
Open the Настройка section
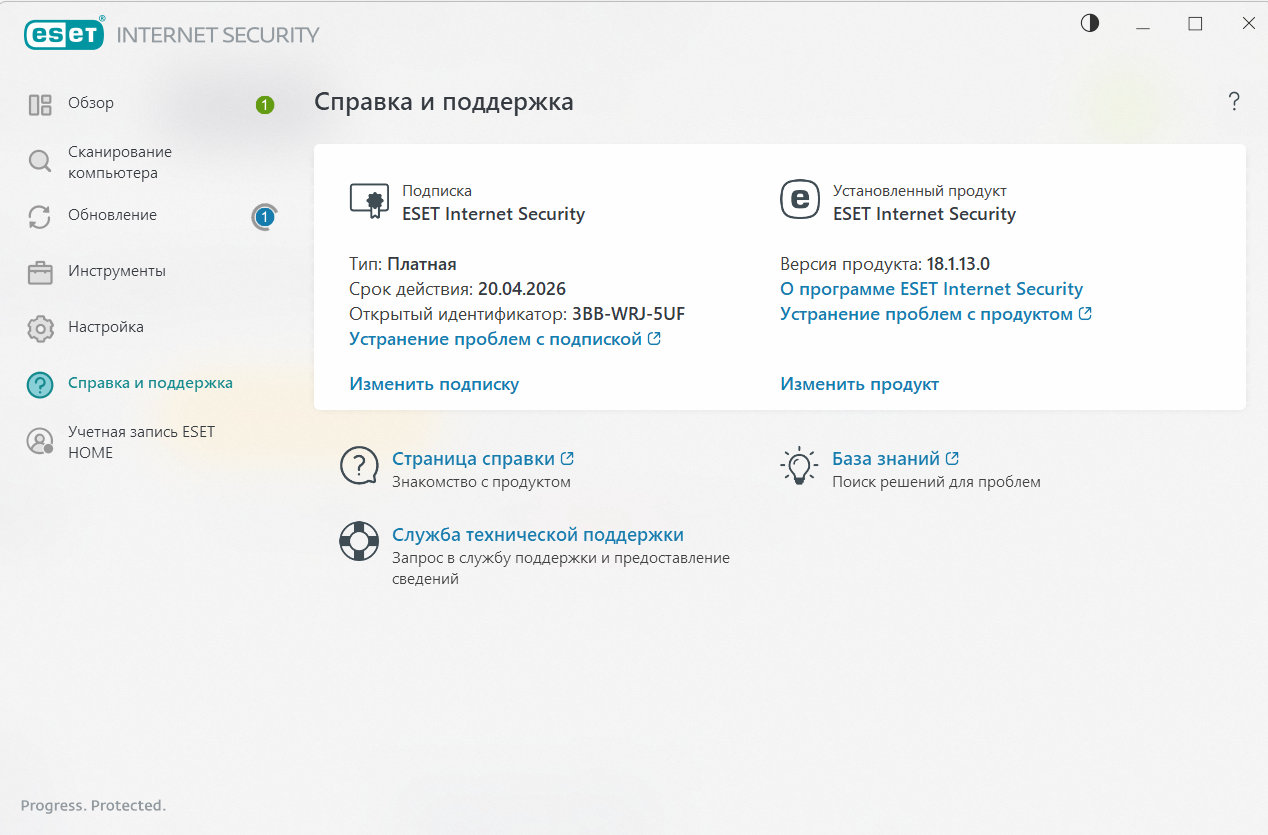click(106, 327)
